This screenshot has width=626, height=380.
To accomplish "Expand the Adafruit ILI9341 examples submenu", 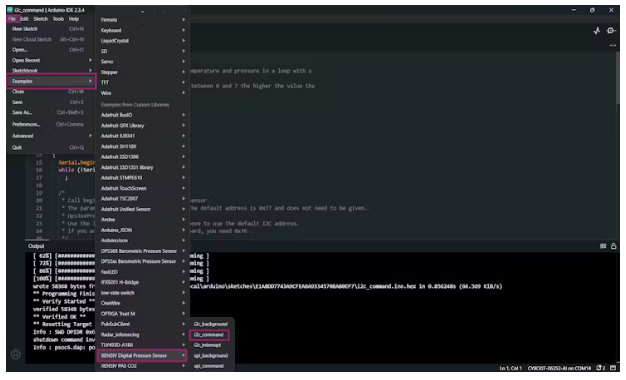I will click(142, 136).
